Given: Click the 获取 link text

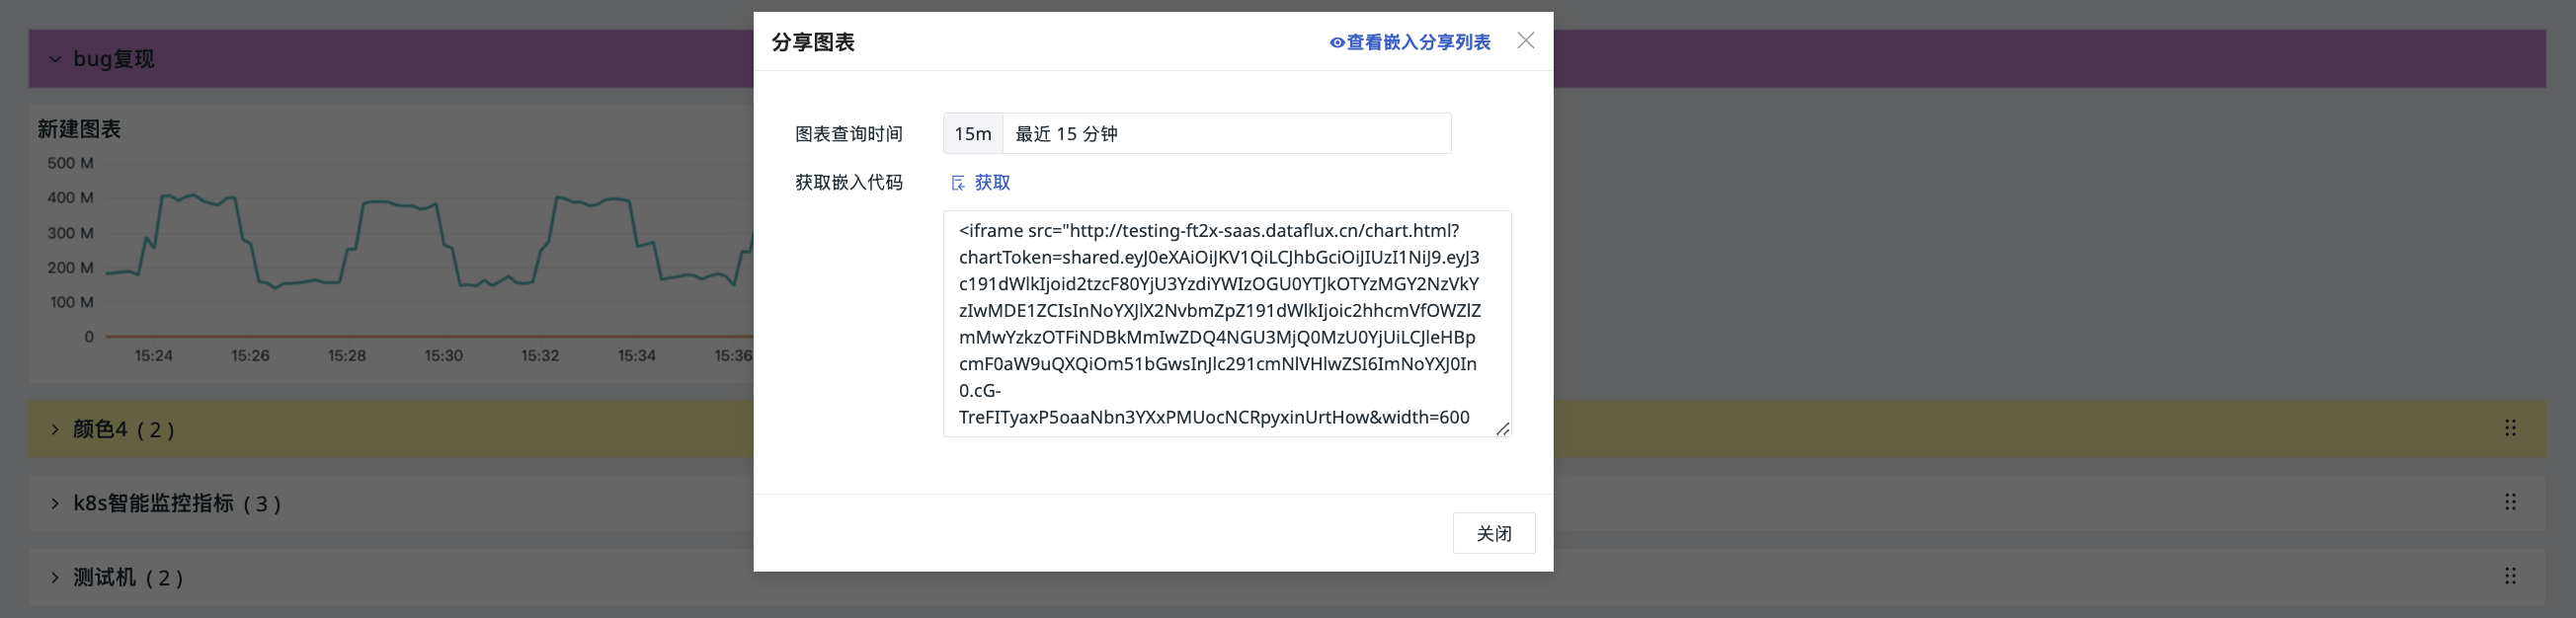Looking at the screenshot, I should click(x=992, y=183).
